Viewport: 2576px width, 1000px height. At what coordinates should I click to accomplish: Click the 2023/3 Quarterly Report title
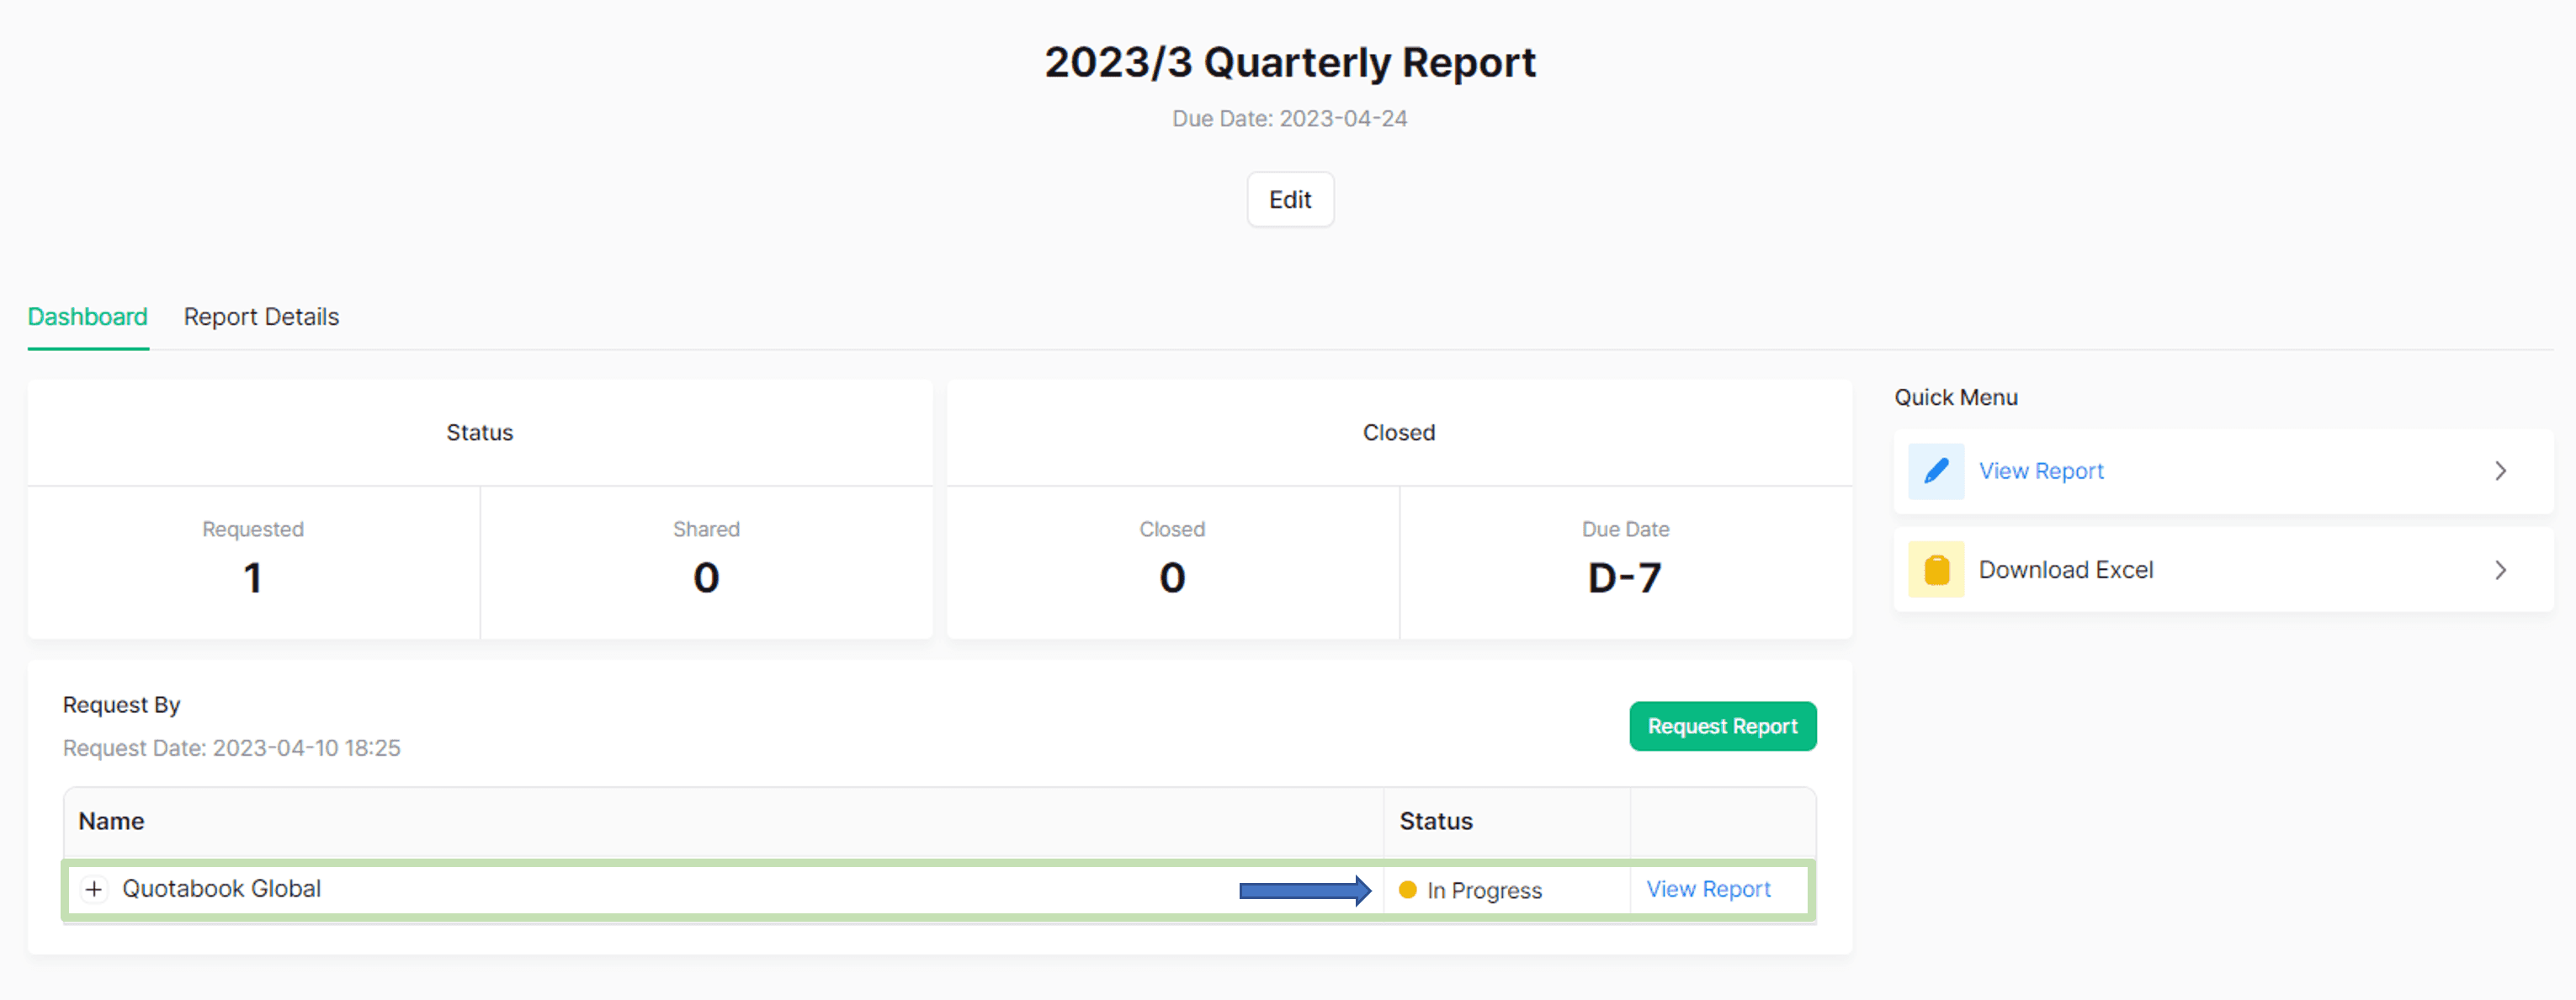pyautogui.click(x=1290, y=62)
